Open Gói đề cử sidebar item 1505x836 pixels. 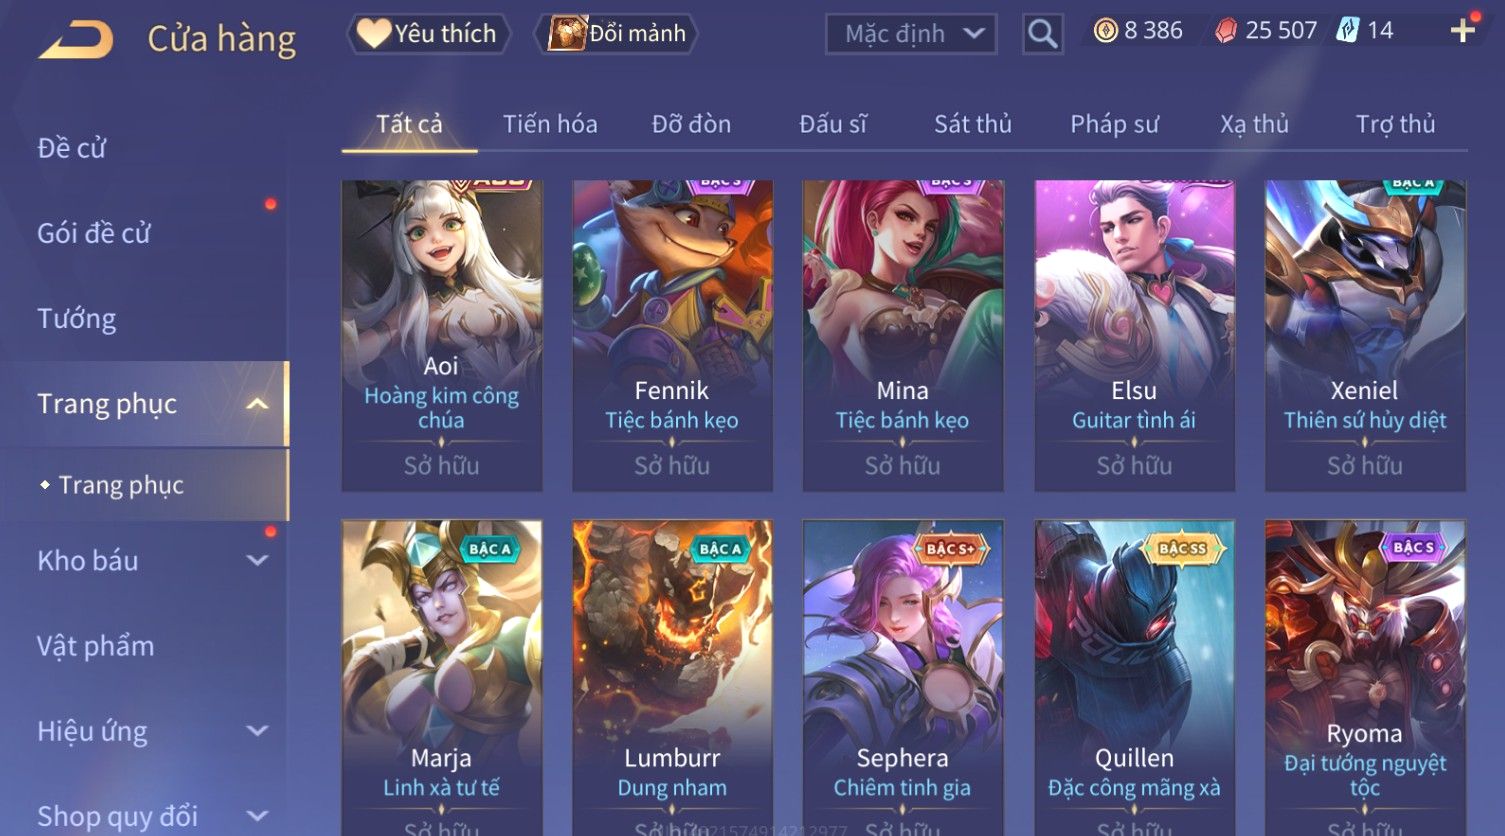coord(94,234)
